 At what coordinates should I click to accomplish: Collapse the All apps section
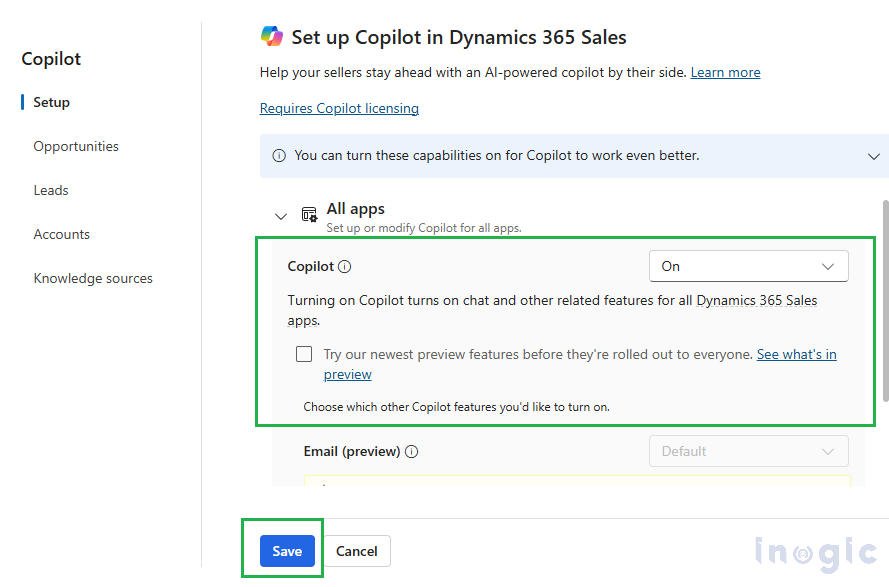[281, 216]
